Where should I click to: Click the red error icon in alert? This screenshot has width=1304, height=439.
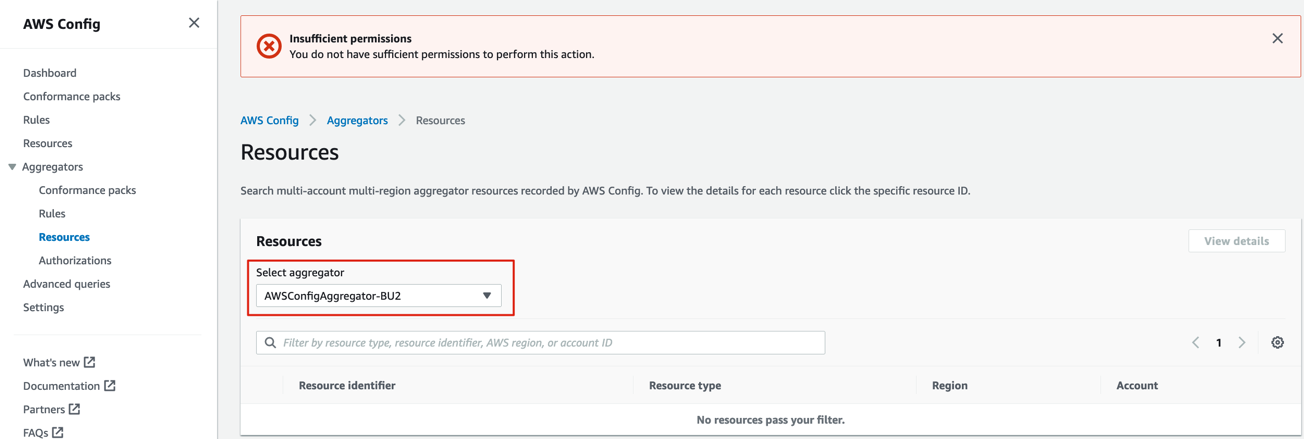[x=269, y=46]
